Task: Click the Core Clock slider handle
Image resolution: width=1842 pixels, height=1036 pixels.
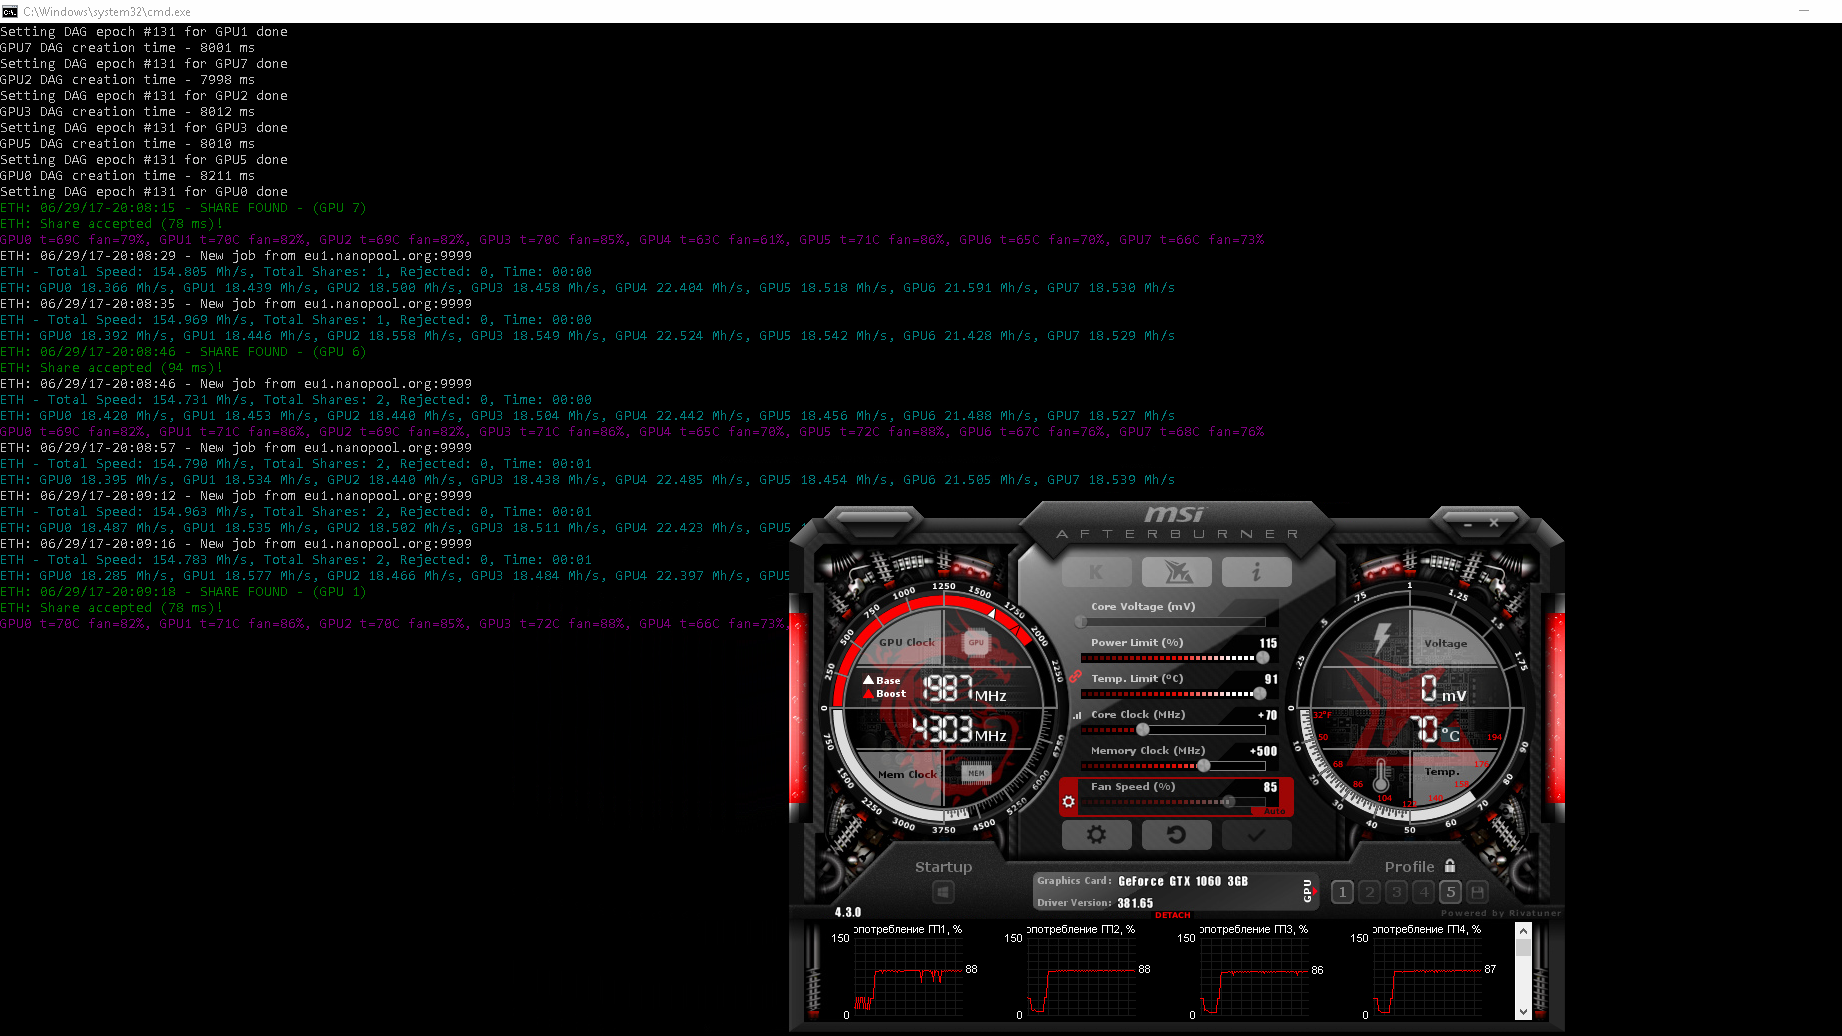Action: pos(1143,730)
